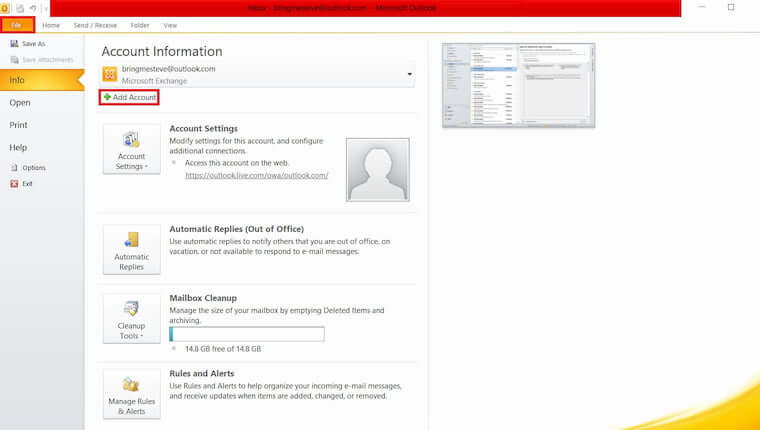Select the Folder ribbon tab
The width and height of the screenshot is (760, 430).
[140, 25]
